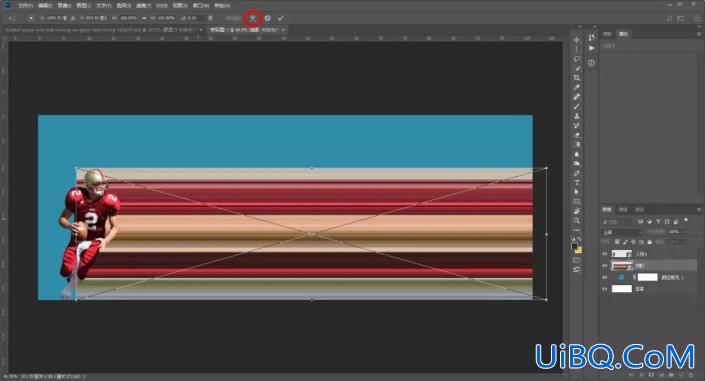Select the Crop tool

click(x=576, y=78)
